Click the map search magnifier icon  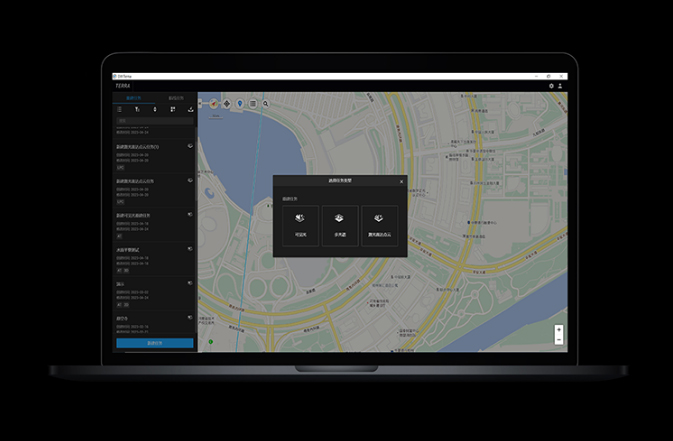pyautogui.click(x=266, y=103)
